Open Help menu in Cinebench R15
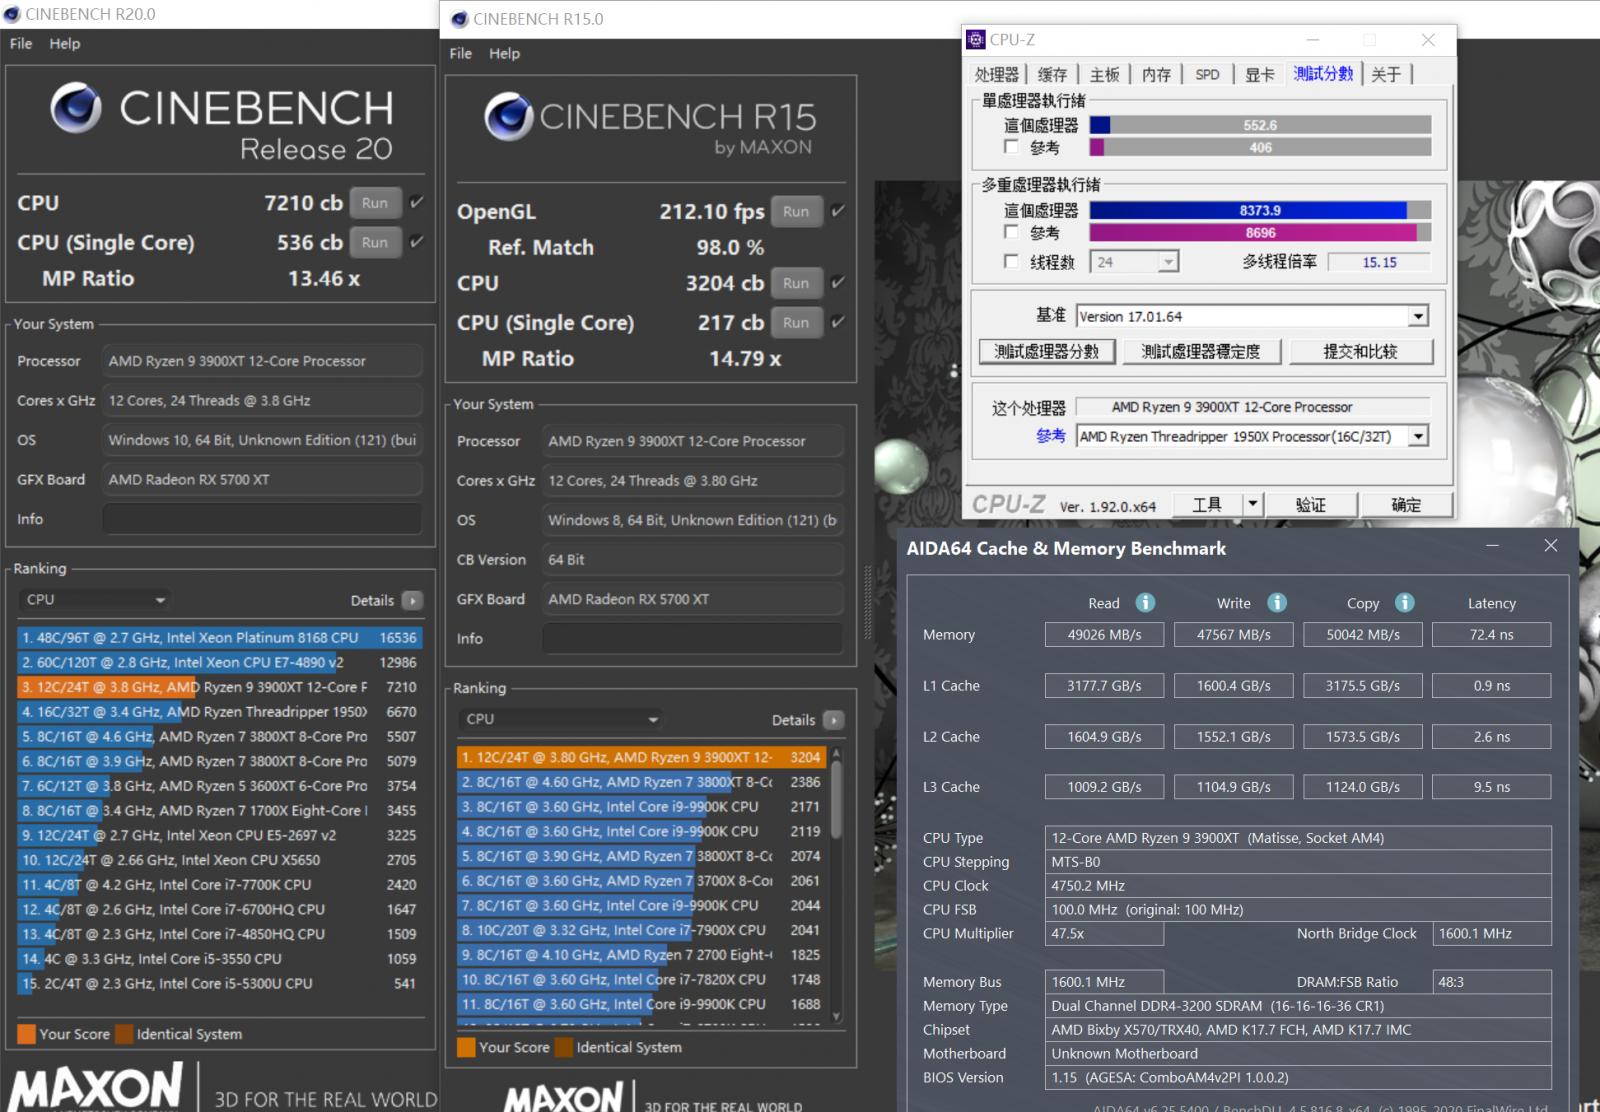This screenshot has width=1600, height=1112. tap(505, 53)
